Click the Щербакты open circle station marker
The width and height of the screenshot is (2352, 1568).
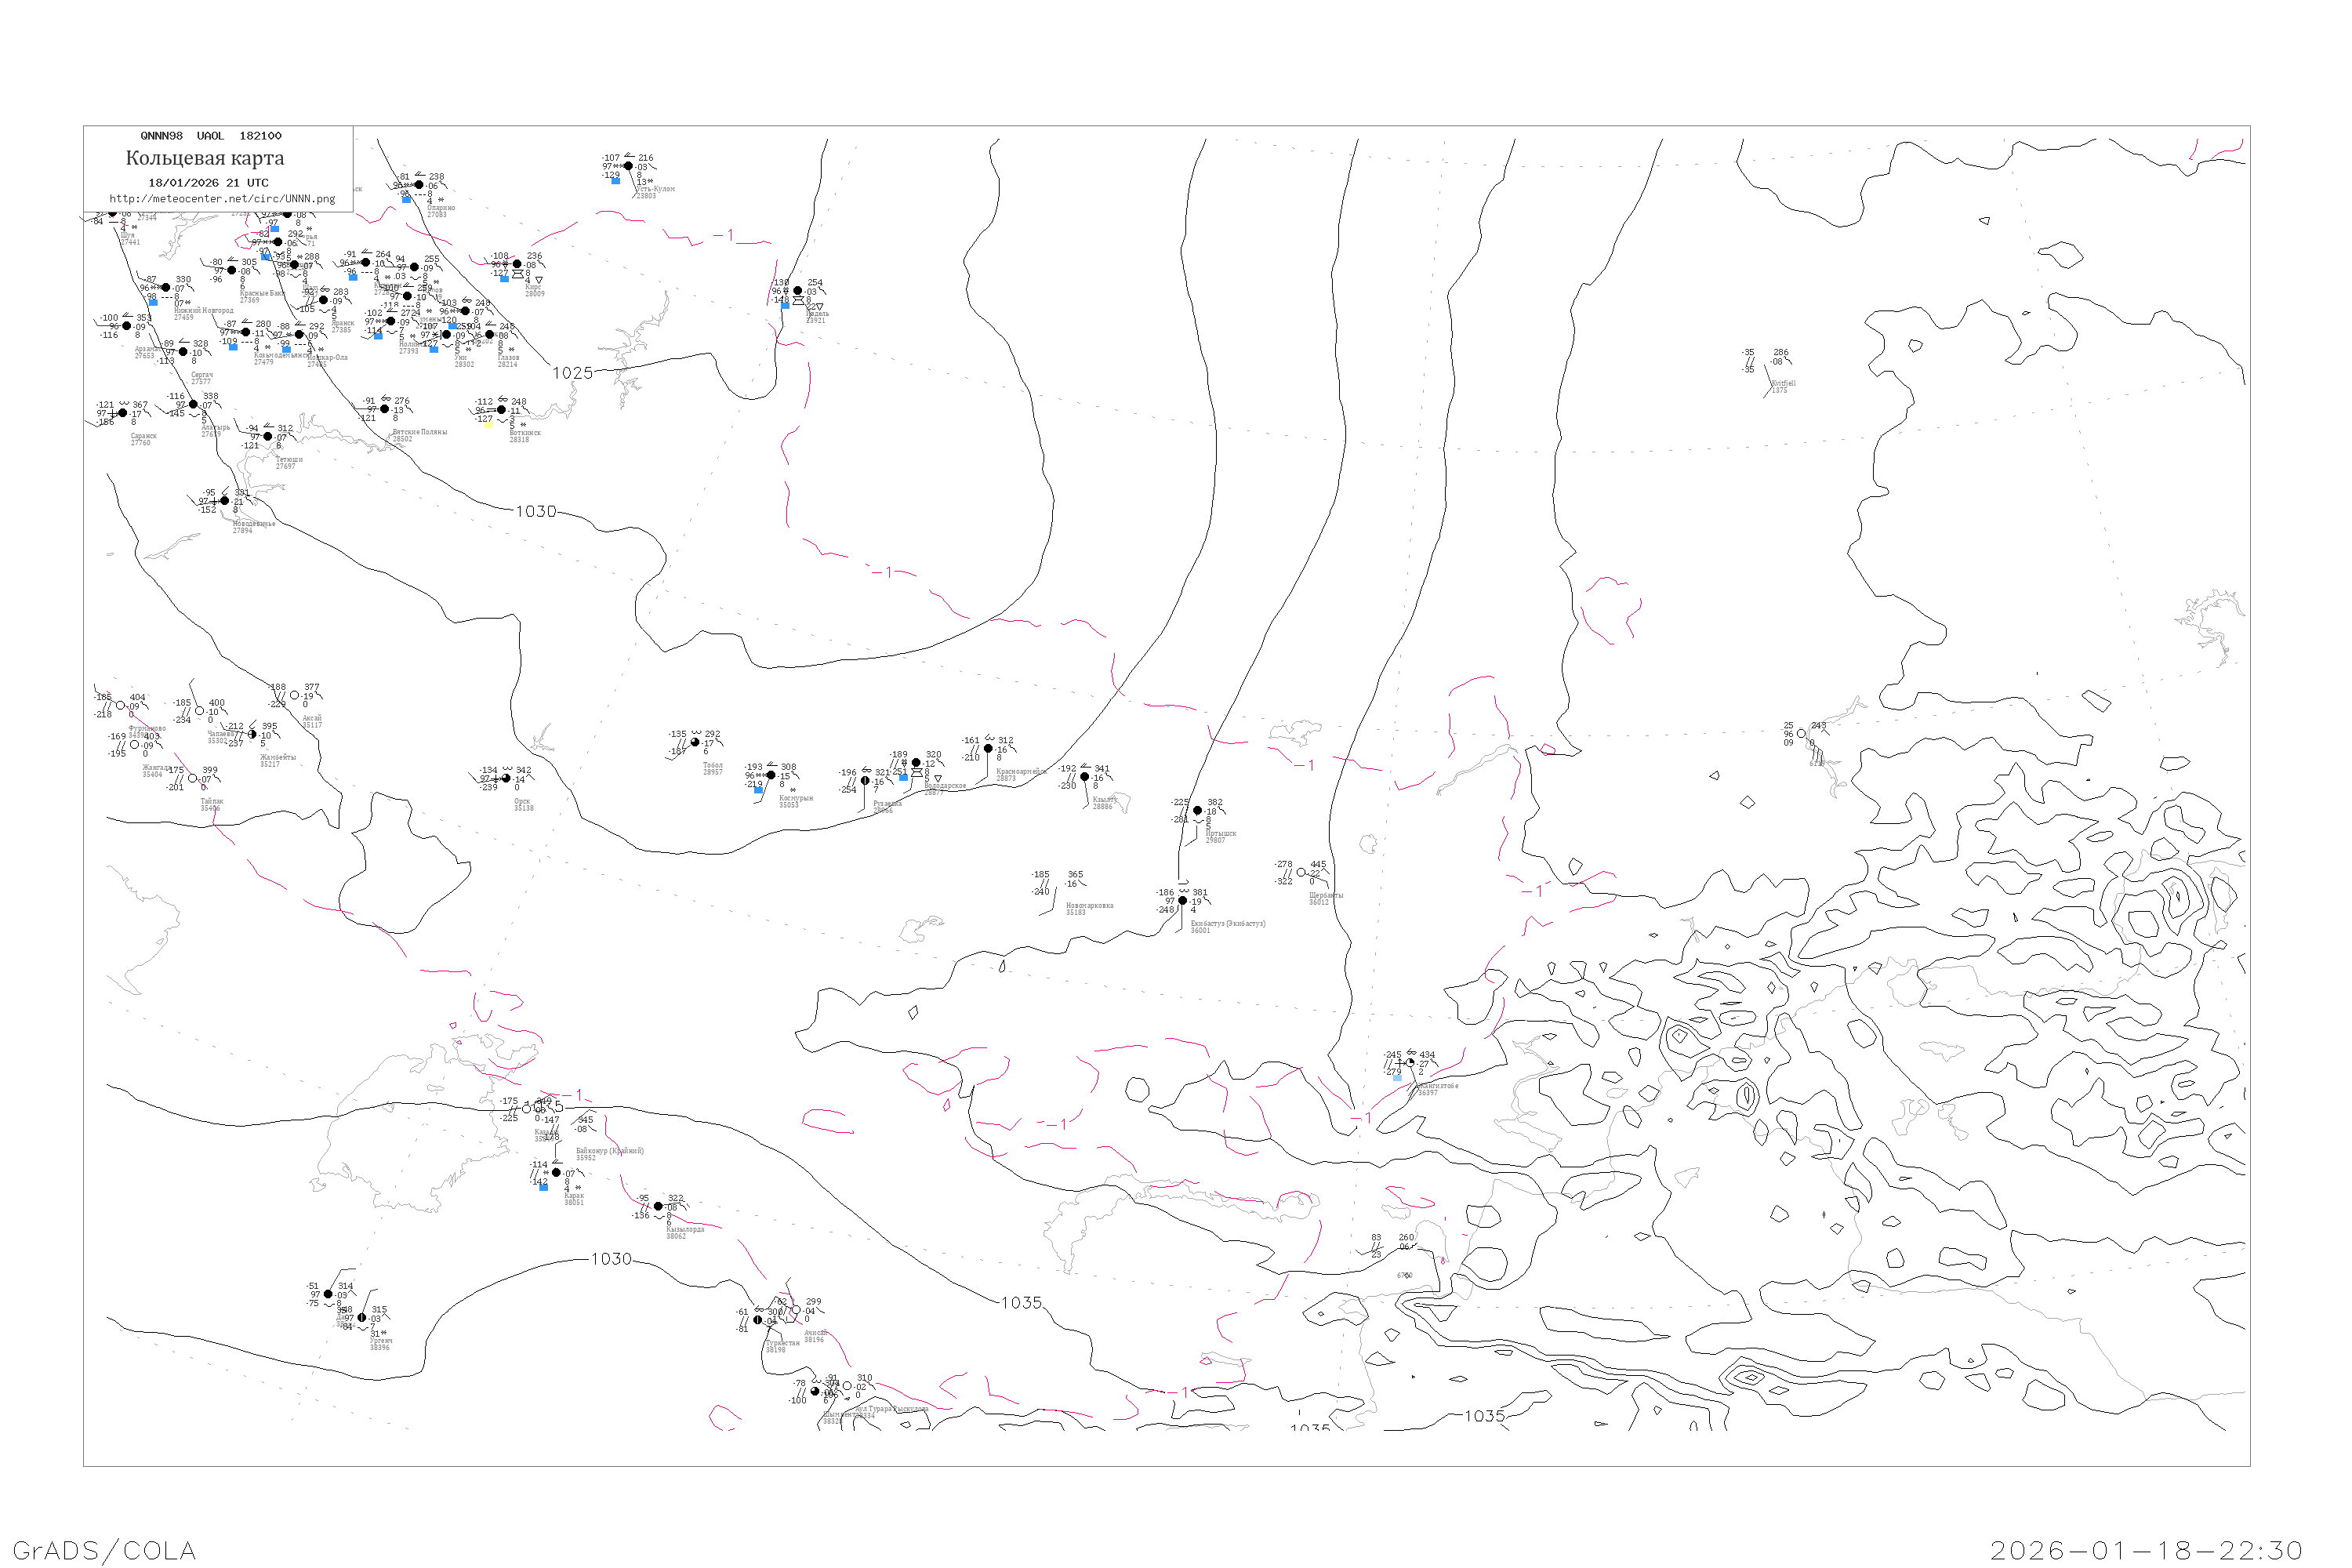pyautogui.click(x=1301, y=873)
